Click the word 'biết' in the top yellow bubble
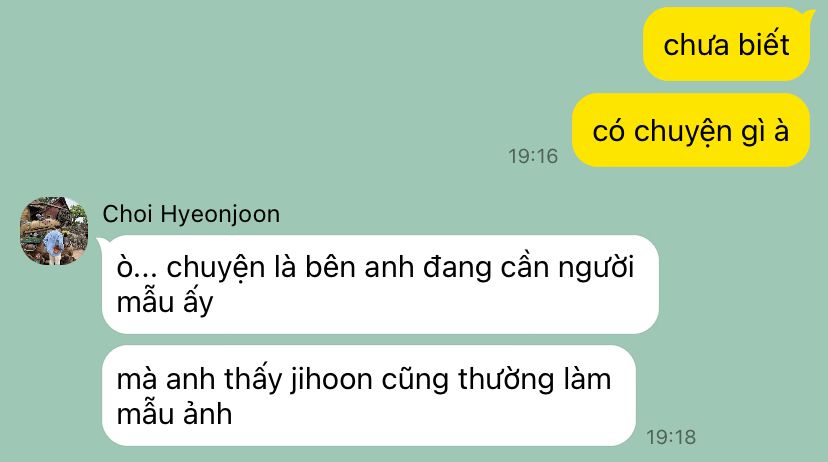Screen dimensions: 828x462 (x=764, y=44)
